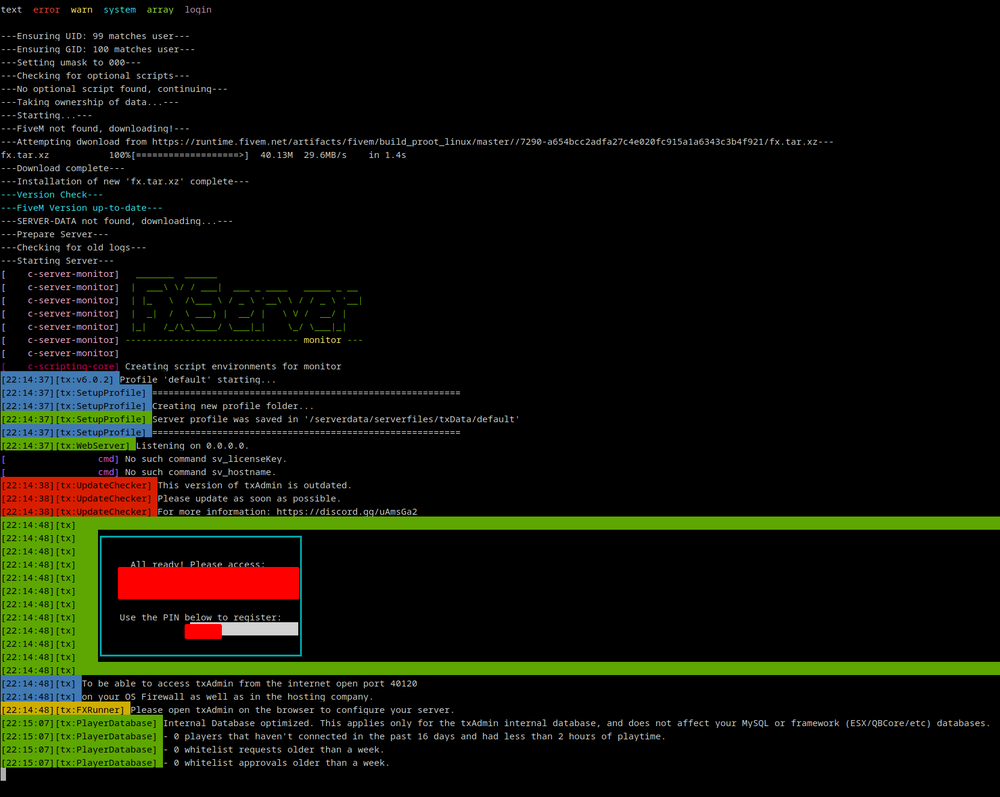1000x797 pixels.
Task: Click the '---Download complete---' line
Action: pyautogui.click(x=62, y=168)
